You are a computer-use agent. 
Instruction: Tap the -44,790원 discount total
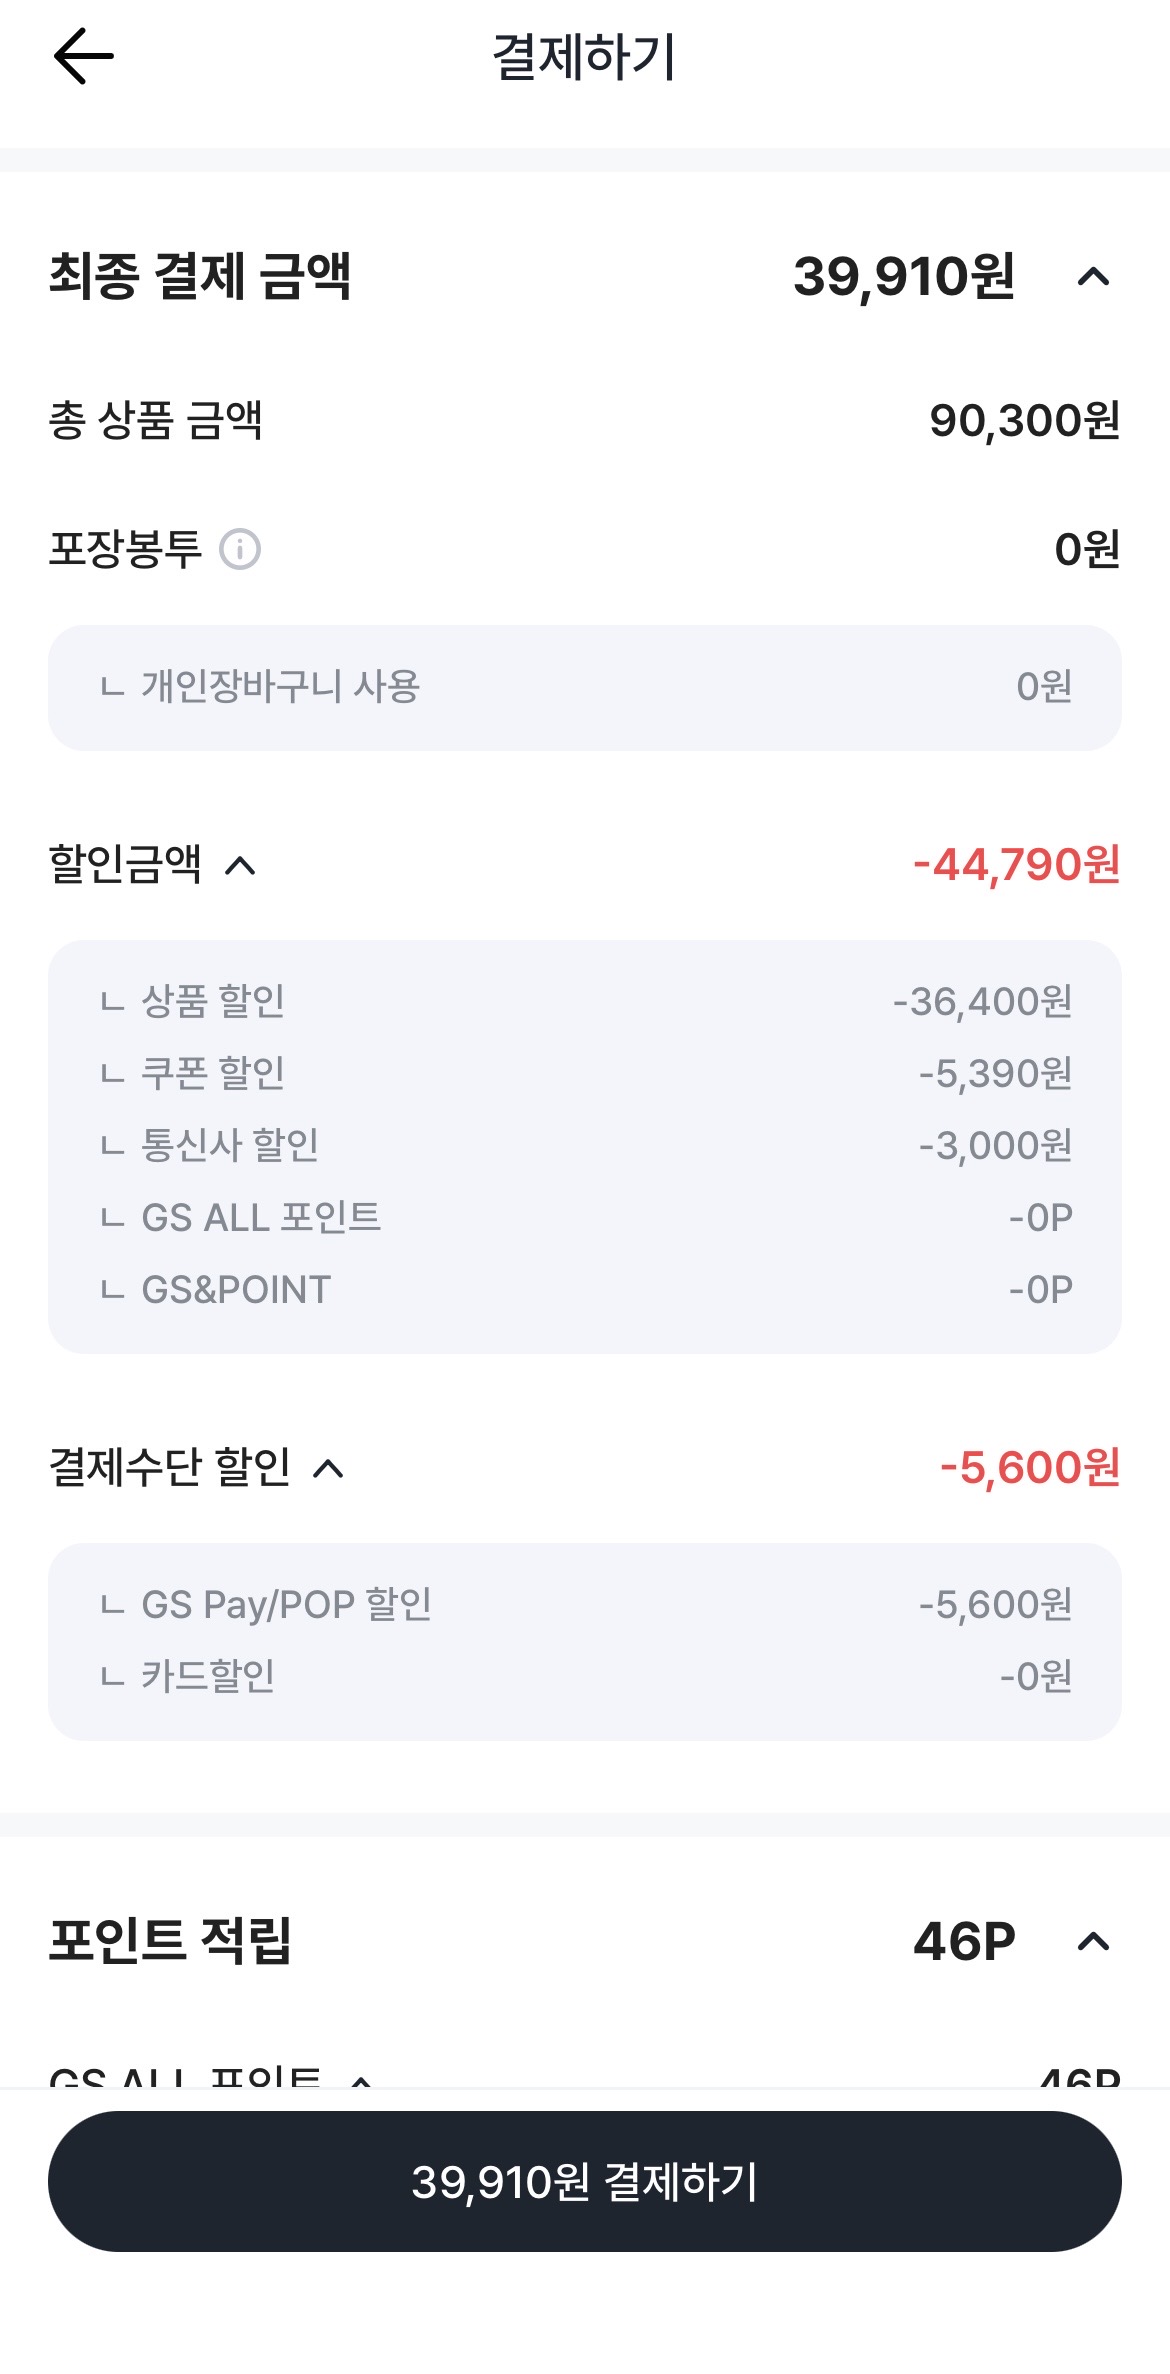tap(1016, 865)
